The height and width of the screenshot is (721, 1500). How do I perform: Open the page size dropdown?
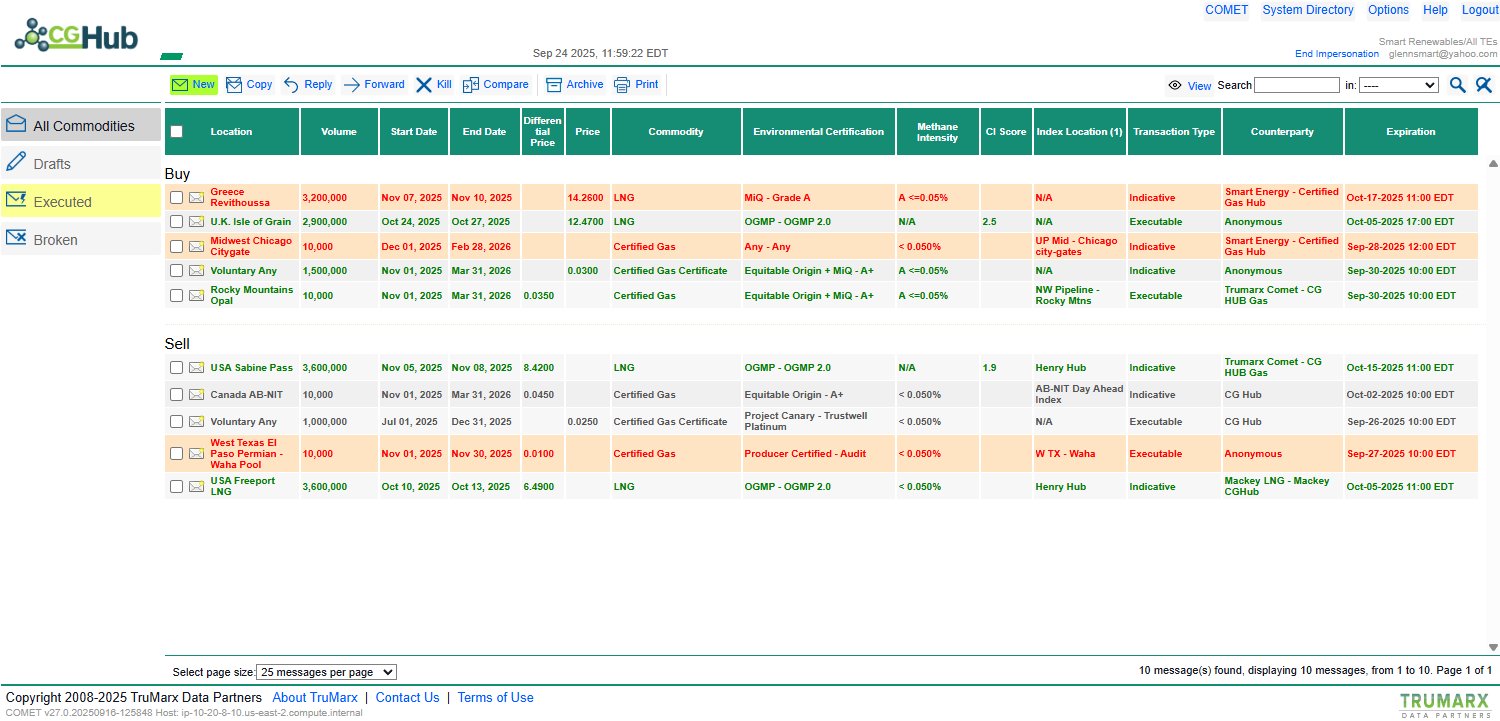[x=327, y=673]
